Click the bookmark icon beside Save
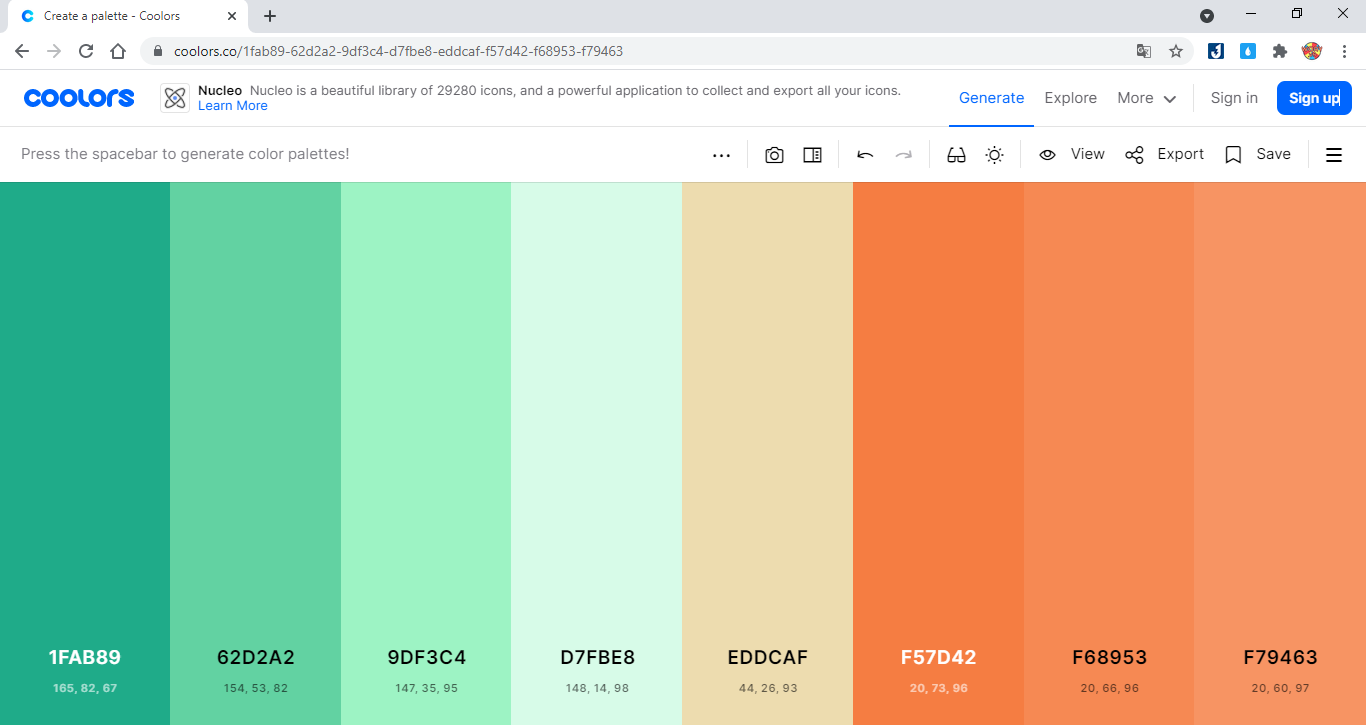This screenshot has width=1370, height=725. coord(1233,155)
